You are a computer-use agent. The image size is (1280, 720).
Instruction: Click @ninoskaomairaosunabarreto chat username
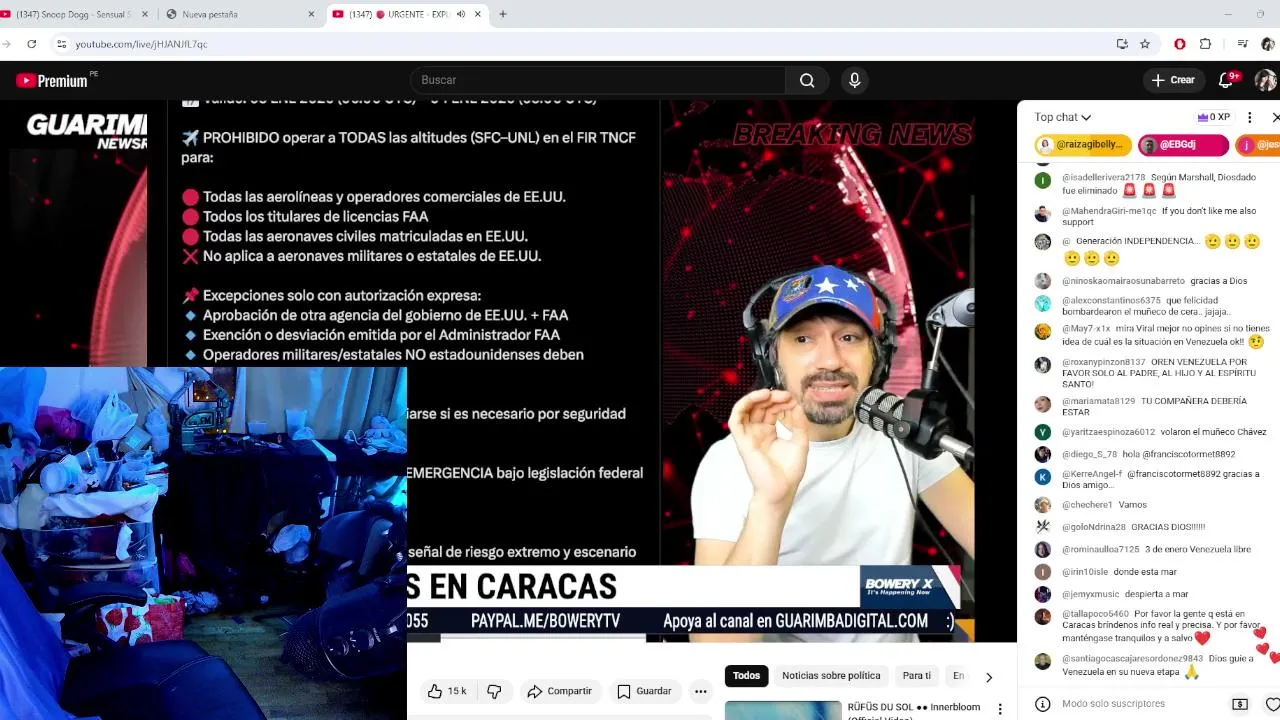coord(1123,281)
